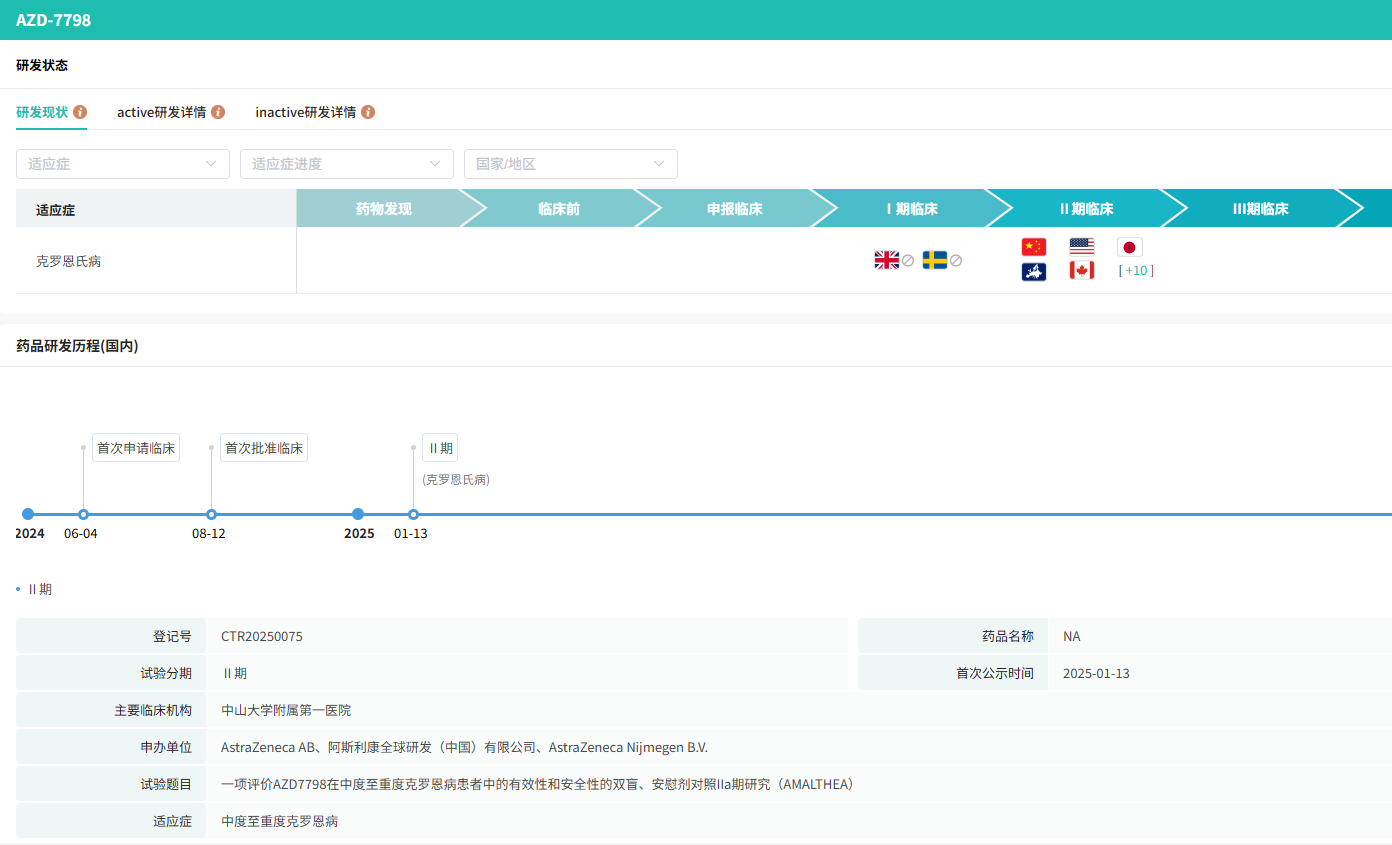Viewport: 1392px width, 845px height.
Task: Select the 08-12 首次批准临床 timeline point
Action: pyautogui.click(x=211, y=514)
